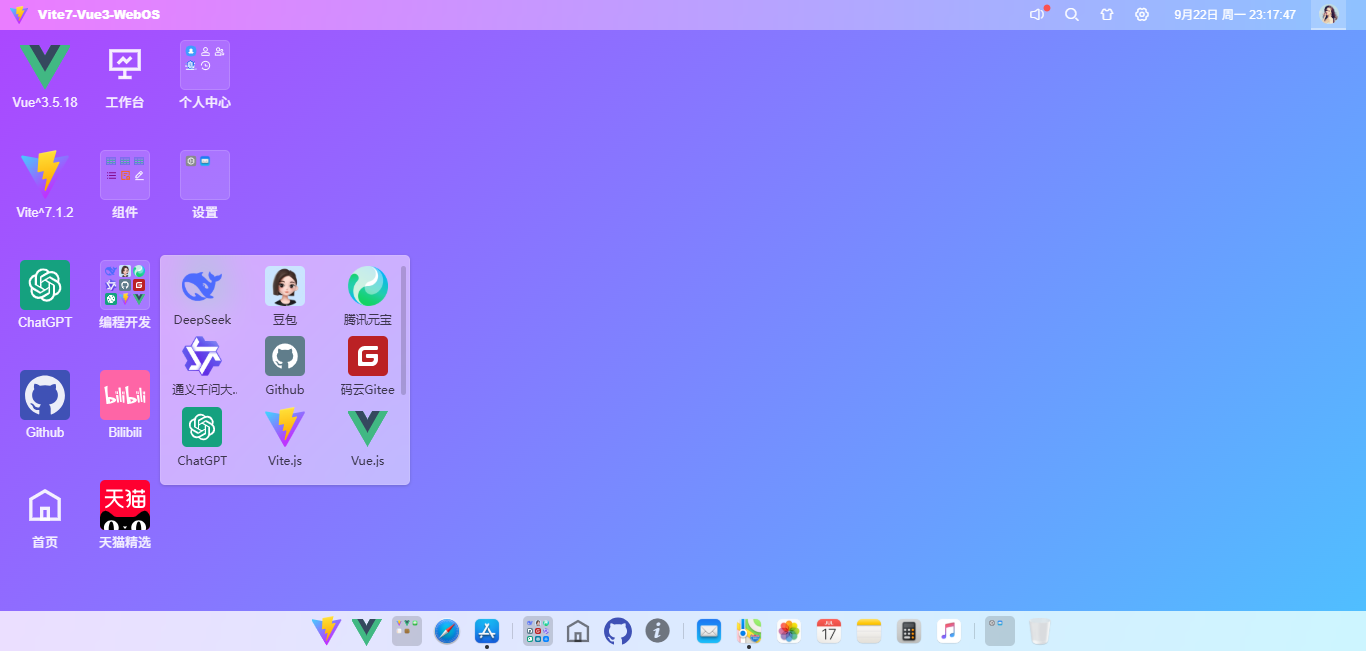The width and height of the screenshot is (1366, 651).
Task: Open the Bilibili desktop icon
Action: pyautogui.click(x=125, y=405)
